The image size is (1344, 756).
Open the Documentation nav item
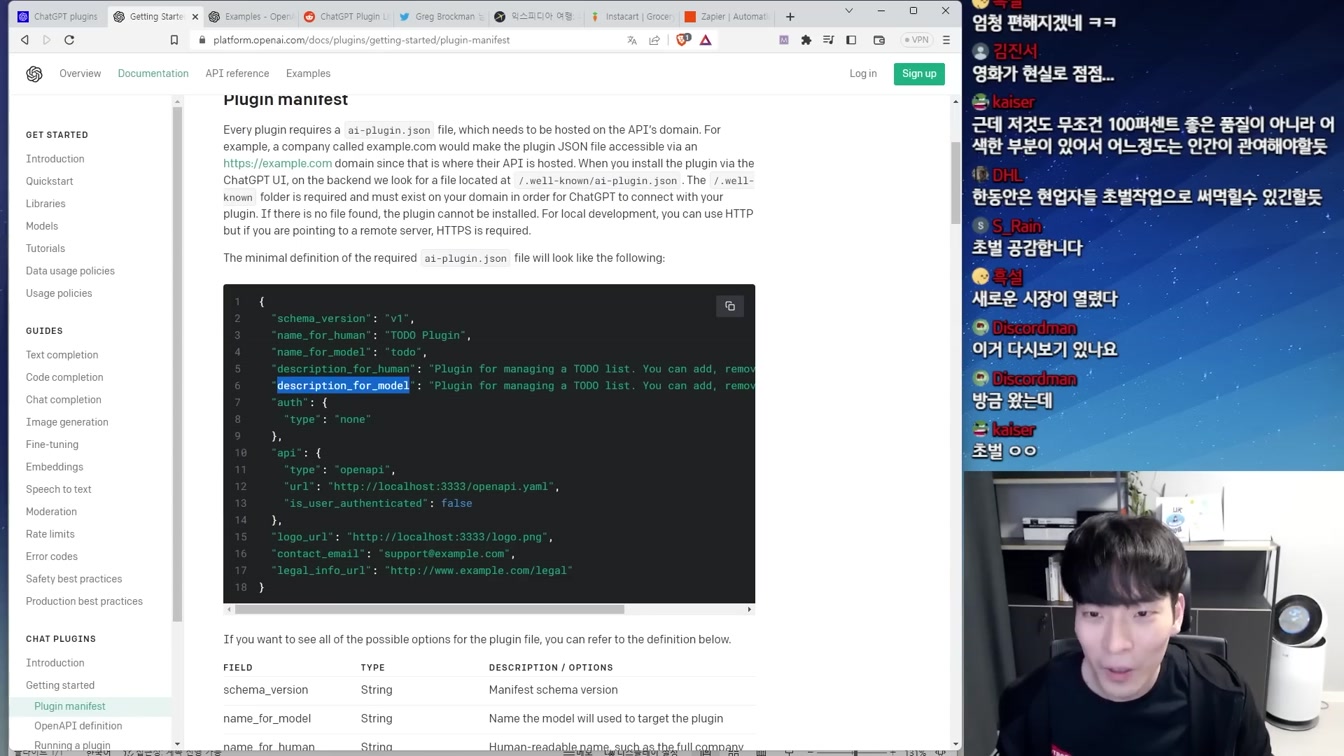[153, 74]
